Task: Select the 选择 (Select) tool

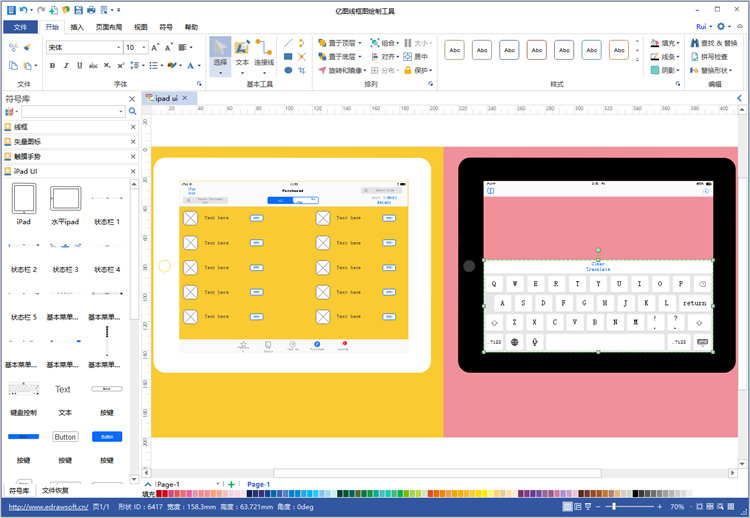Action: click(x=220, y=54)
